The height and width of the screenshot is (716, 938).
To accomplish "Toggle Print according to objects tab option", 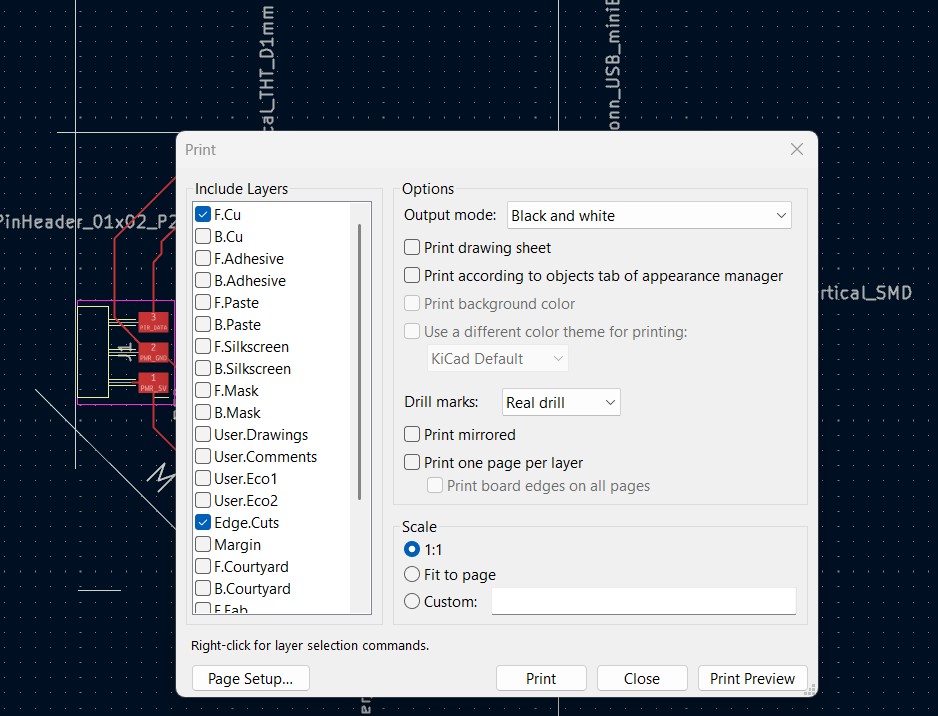I will pyautogui.click(x=412, y=275).
